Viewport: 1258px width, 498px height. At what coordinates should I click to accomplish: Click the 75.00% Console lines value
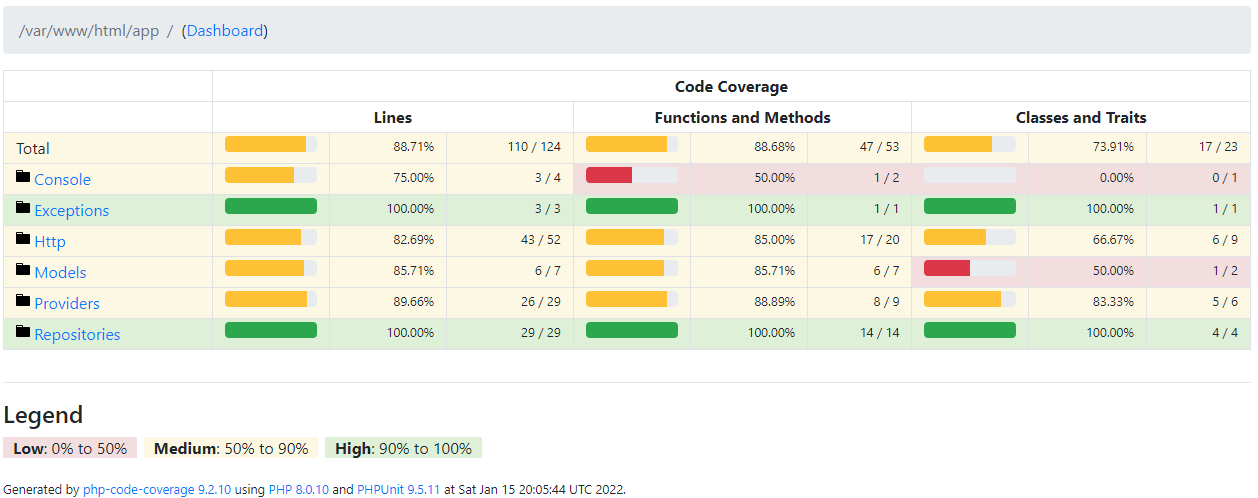[413, 178]
